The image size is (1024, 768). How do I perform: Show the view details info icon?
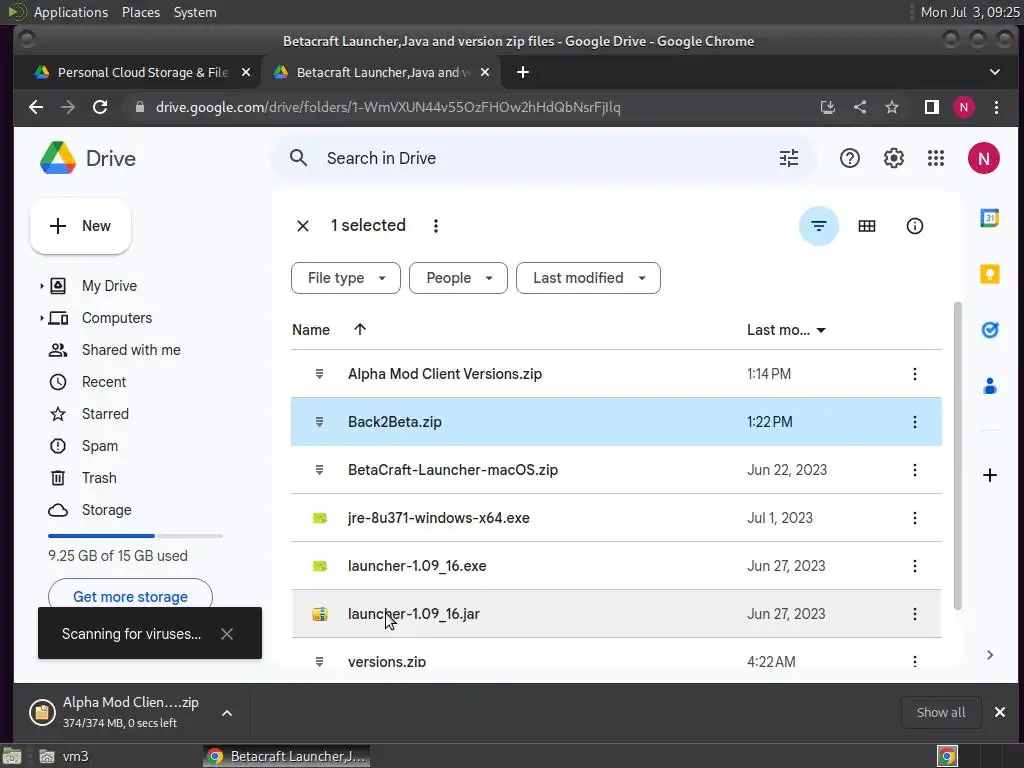click(914, 226)
